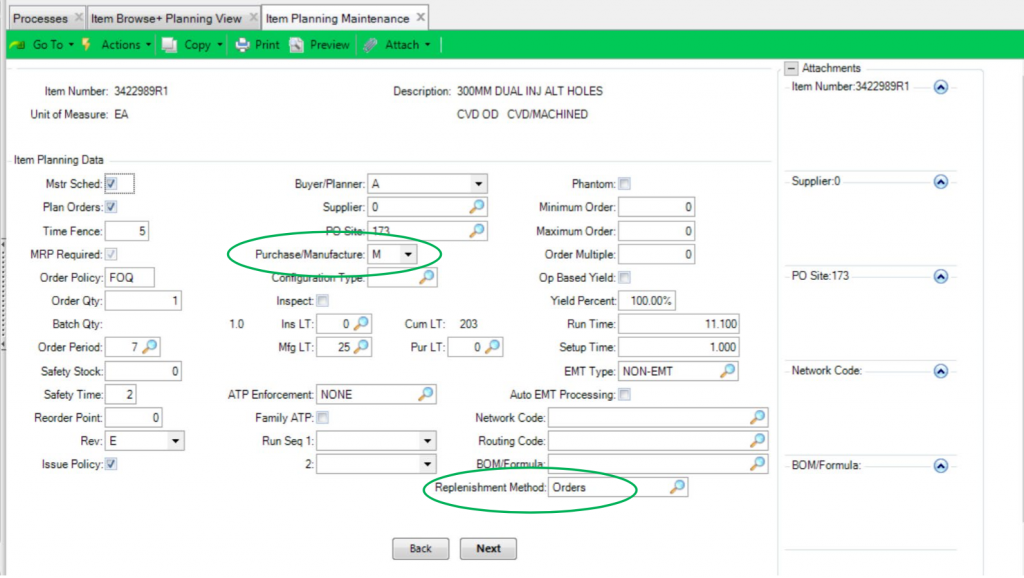Uncheck the Plan Orders checkbox
1024x578 pixels.
coord(113,206)
